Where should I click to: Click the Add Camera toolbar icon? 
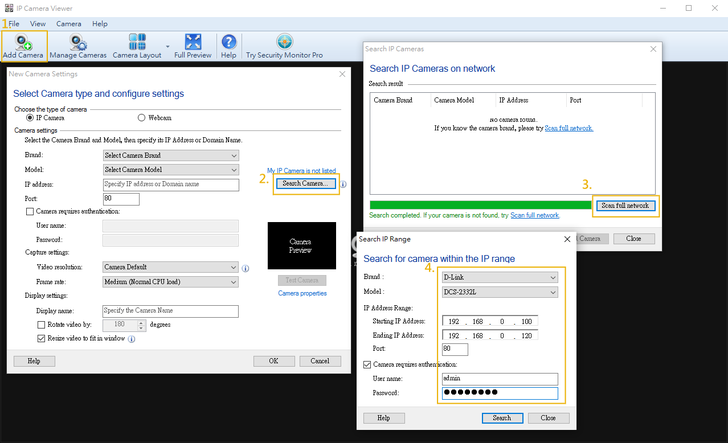tap(24, 44)
